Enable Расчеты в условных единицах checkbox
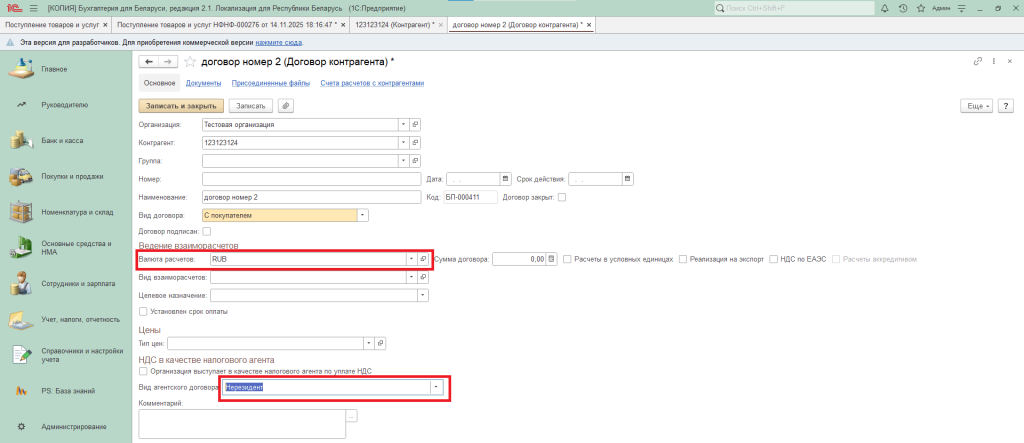 tap(568, 259)
